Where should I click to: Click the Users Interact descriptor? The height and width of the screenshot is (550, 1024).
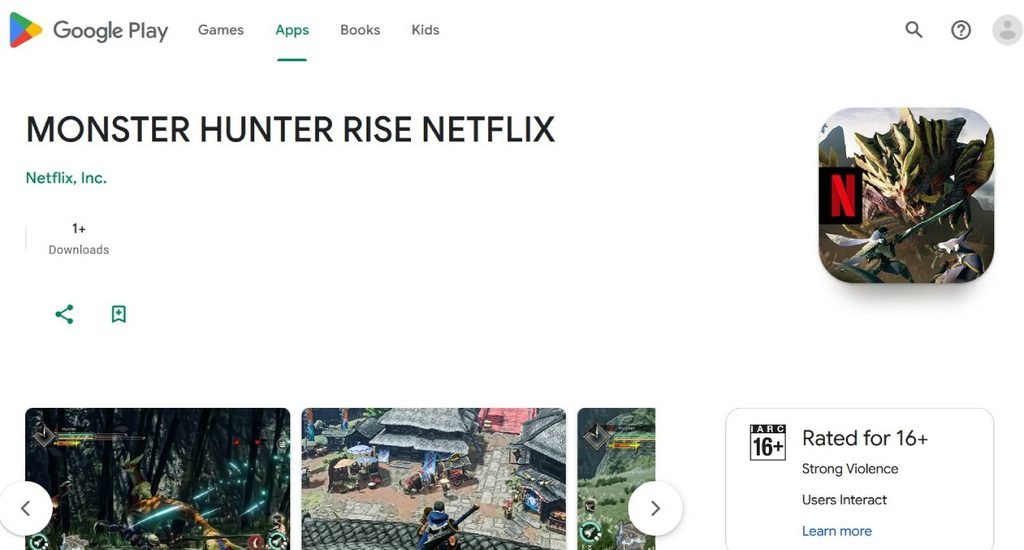[844, 500]
